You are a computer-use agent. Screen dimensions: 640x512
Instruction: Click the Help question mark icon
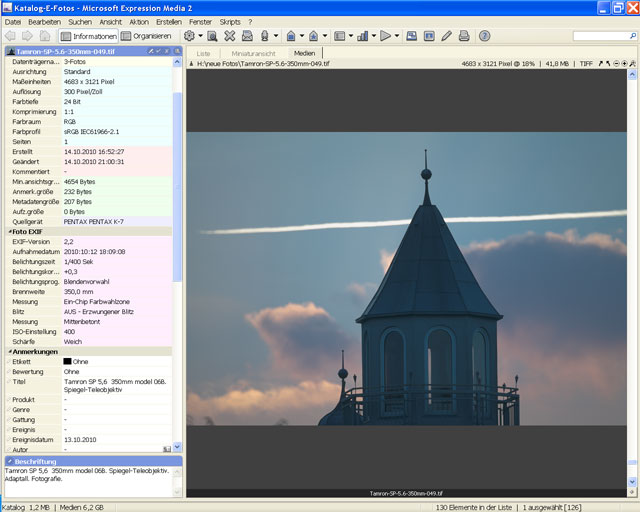click(484, 36)
